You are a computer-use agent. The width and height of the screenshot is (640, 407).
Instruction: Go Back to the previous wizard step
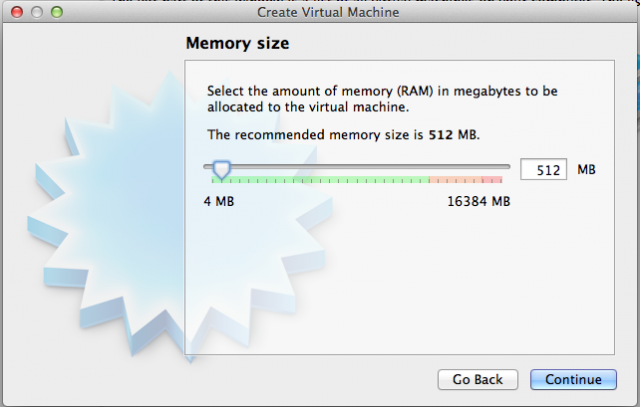478,380
